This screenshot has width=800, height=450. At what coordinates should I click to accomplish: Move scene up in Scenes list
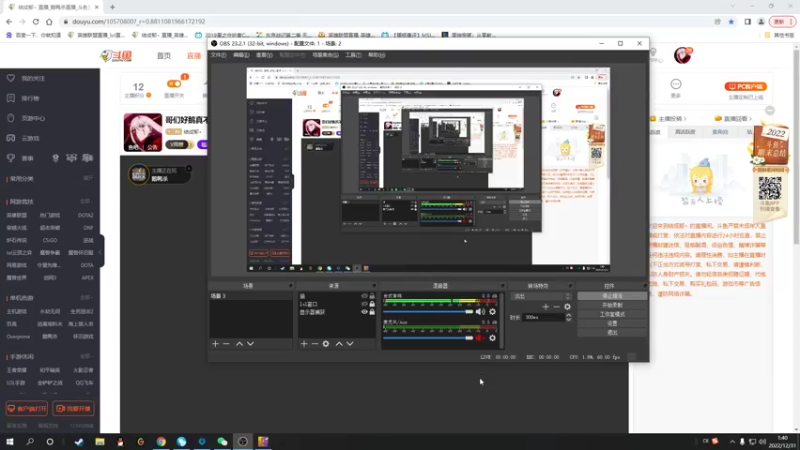(239, 344)
